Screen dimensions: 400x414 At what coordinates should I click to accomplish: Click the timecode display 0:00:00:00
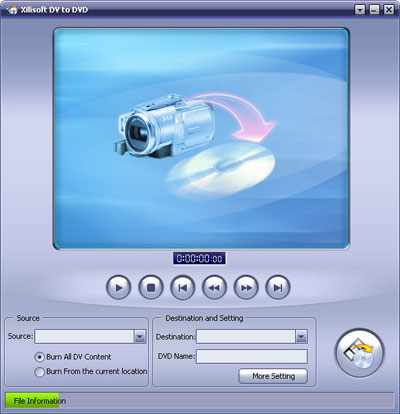[x=199, y=258]
